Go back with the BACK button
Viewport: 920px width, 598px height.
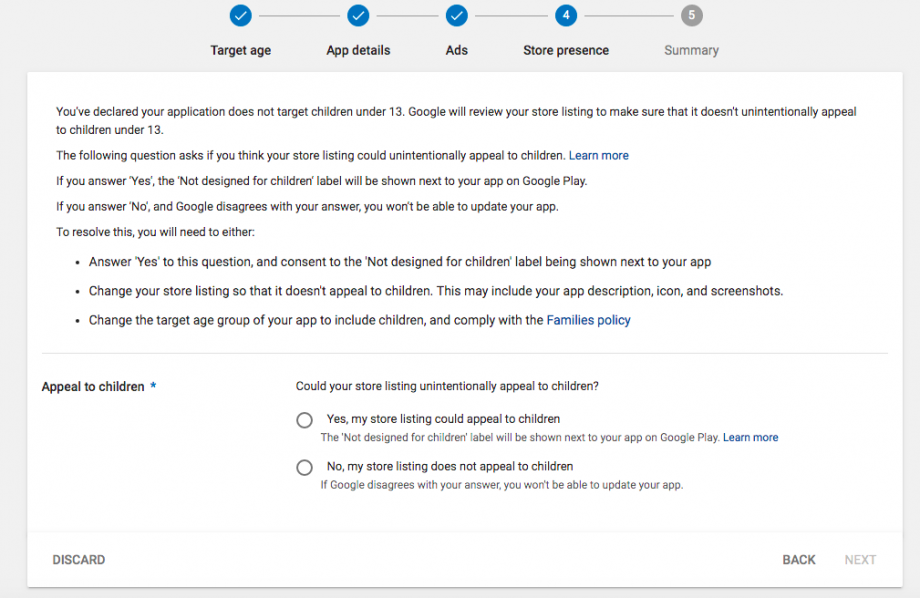point(798,560)
